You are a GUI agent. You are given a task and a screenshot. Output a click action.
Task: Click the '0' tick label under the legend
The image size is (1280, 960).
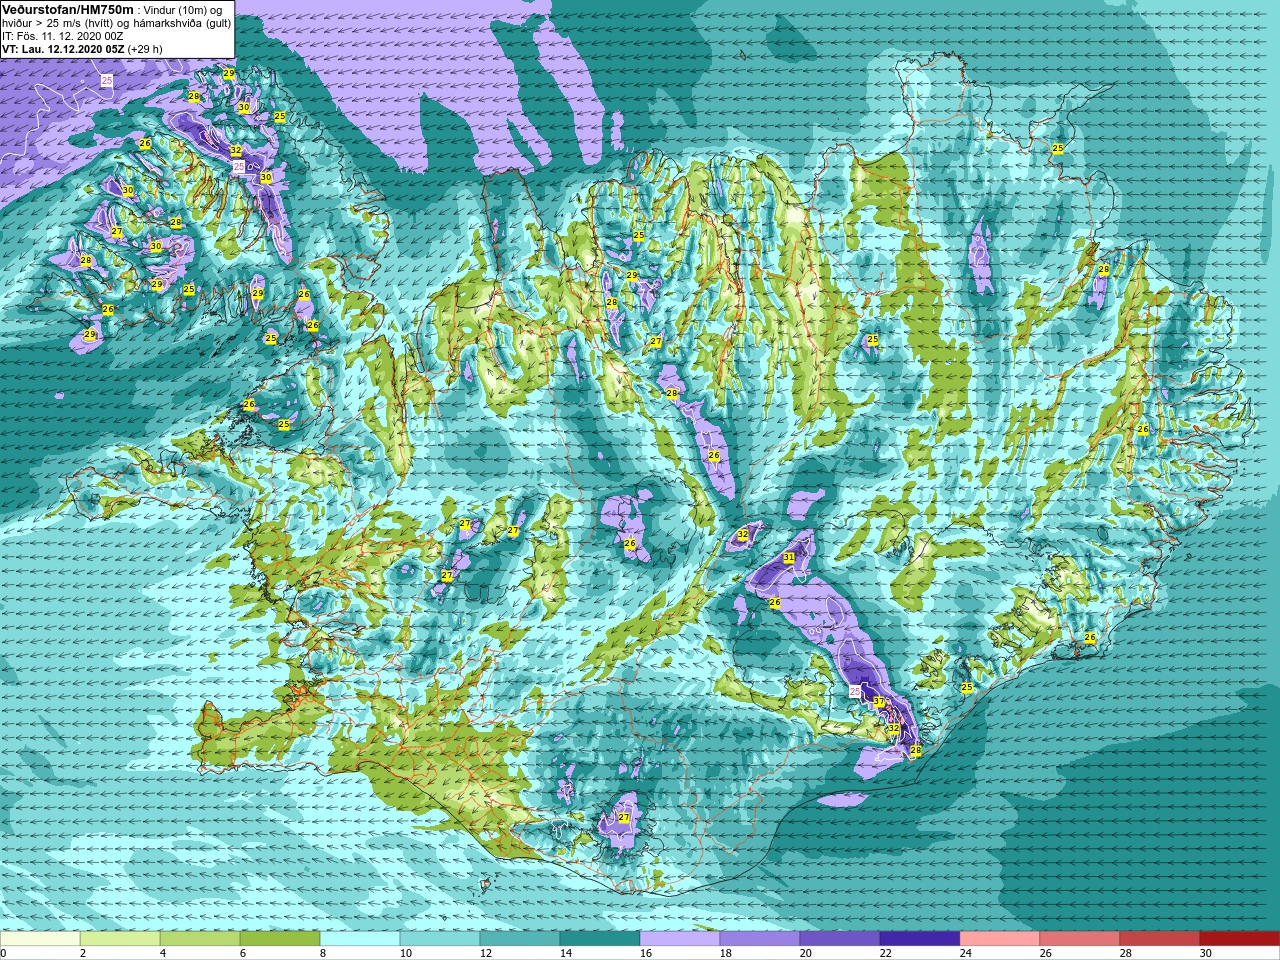coord(4,953)
